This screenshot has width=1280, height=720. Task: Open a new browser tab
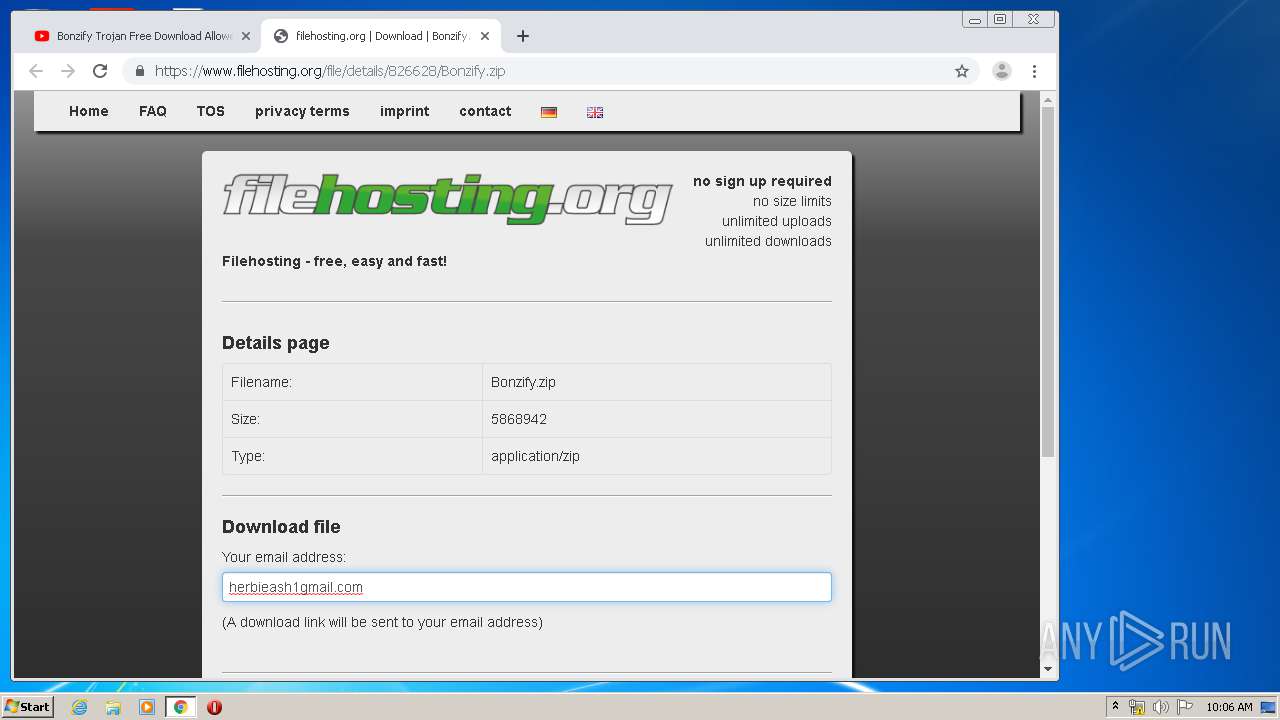(x=522, y=36)
